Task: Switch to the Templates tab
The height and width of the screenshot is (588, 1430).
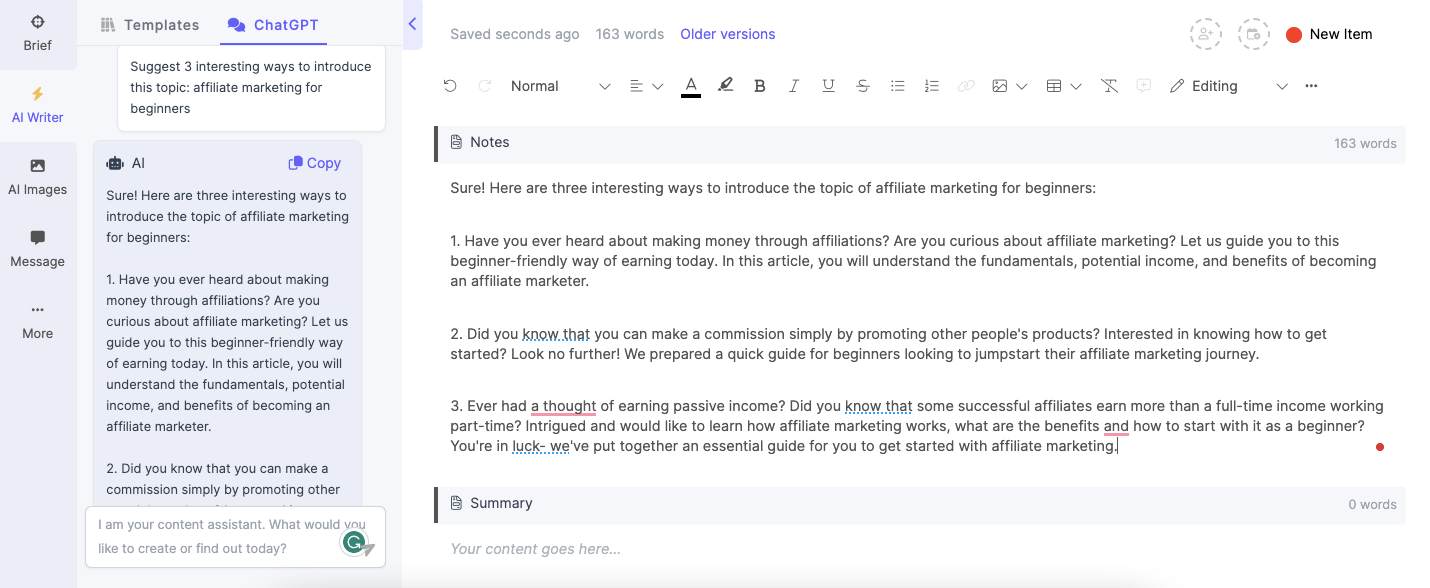Action: [x=149, y=24]
